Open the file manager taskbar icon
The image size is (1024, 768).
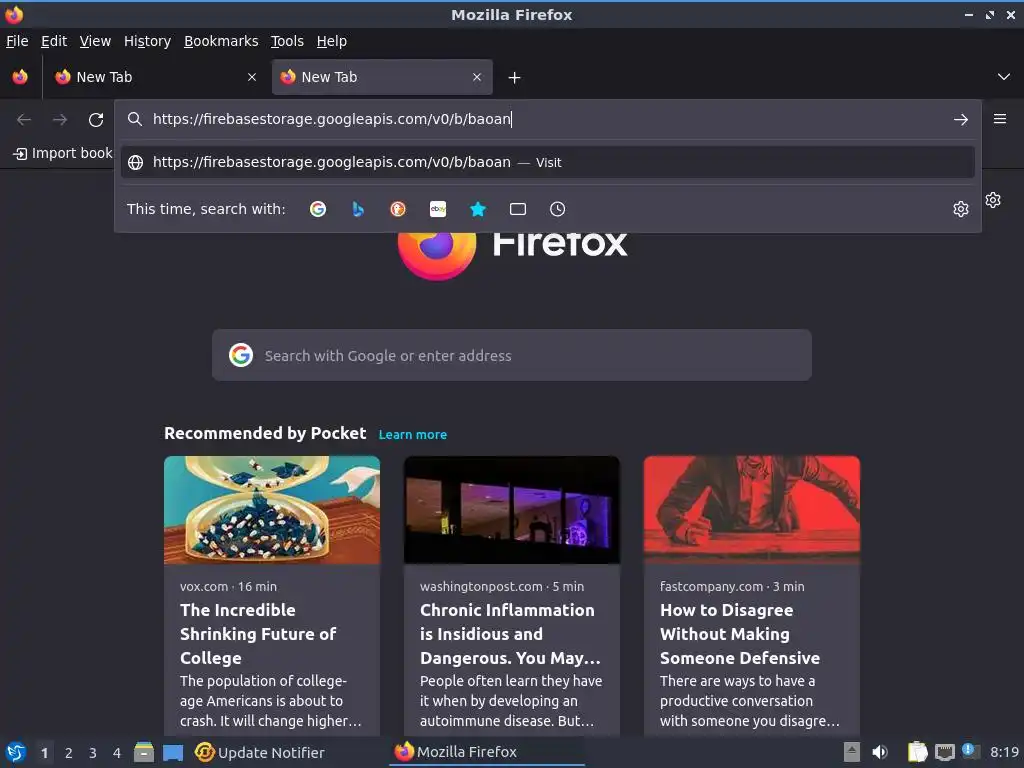click(144, 752)
